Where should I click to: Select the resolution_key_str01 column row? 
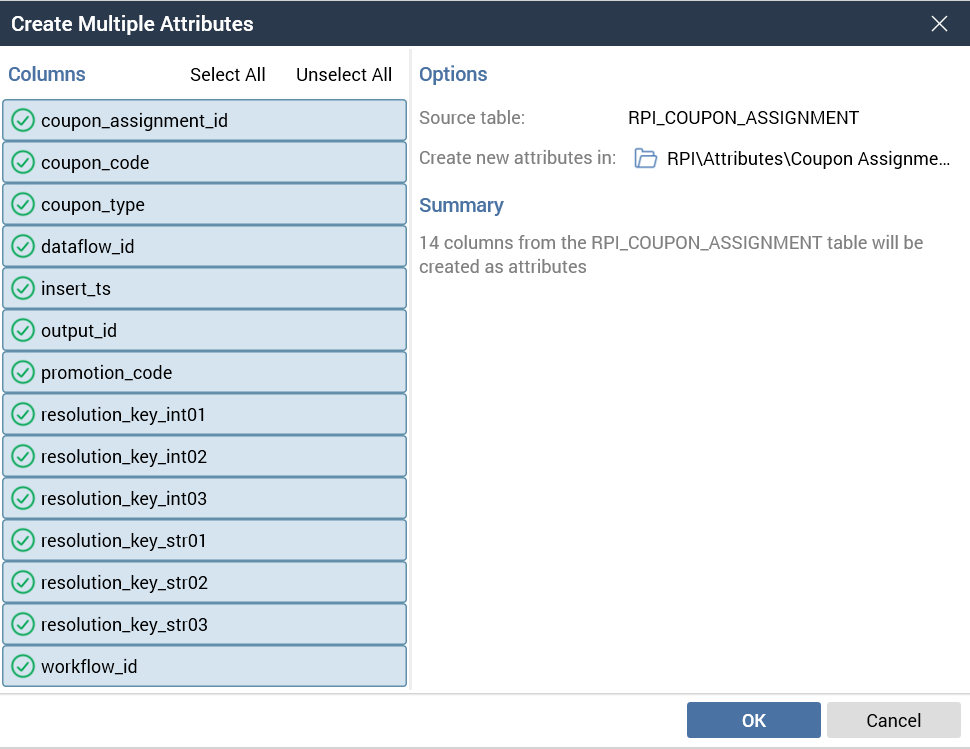[204, 541]
